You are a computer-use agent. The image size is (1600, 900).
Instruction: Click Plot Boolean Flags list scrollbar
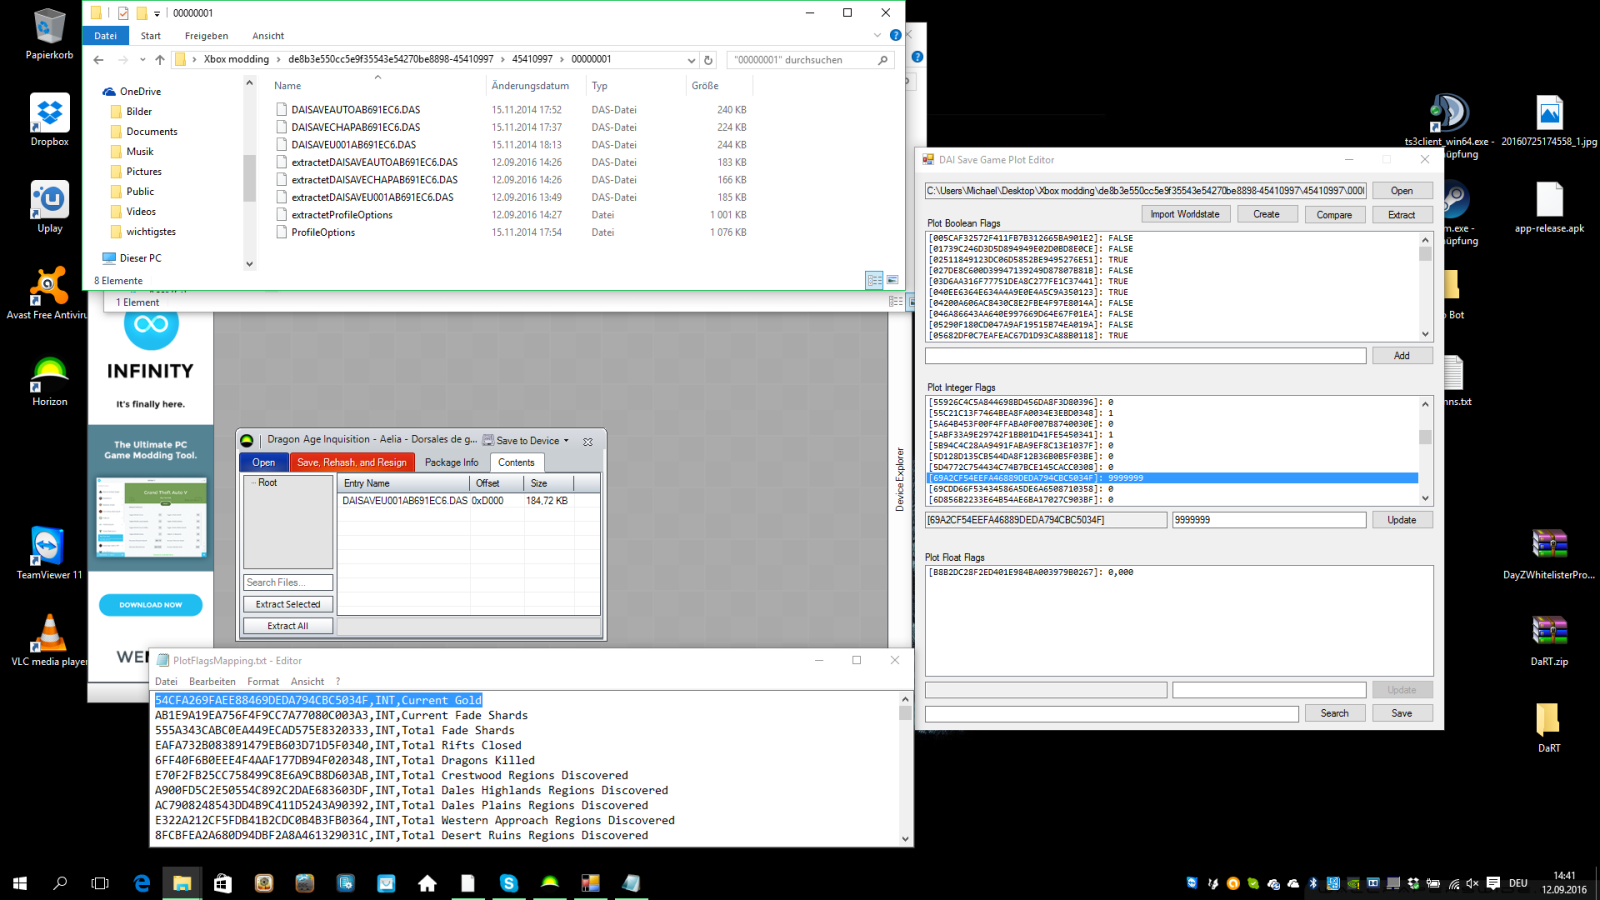(1425, 287)
